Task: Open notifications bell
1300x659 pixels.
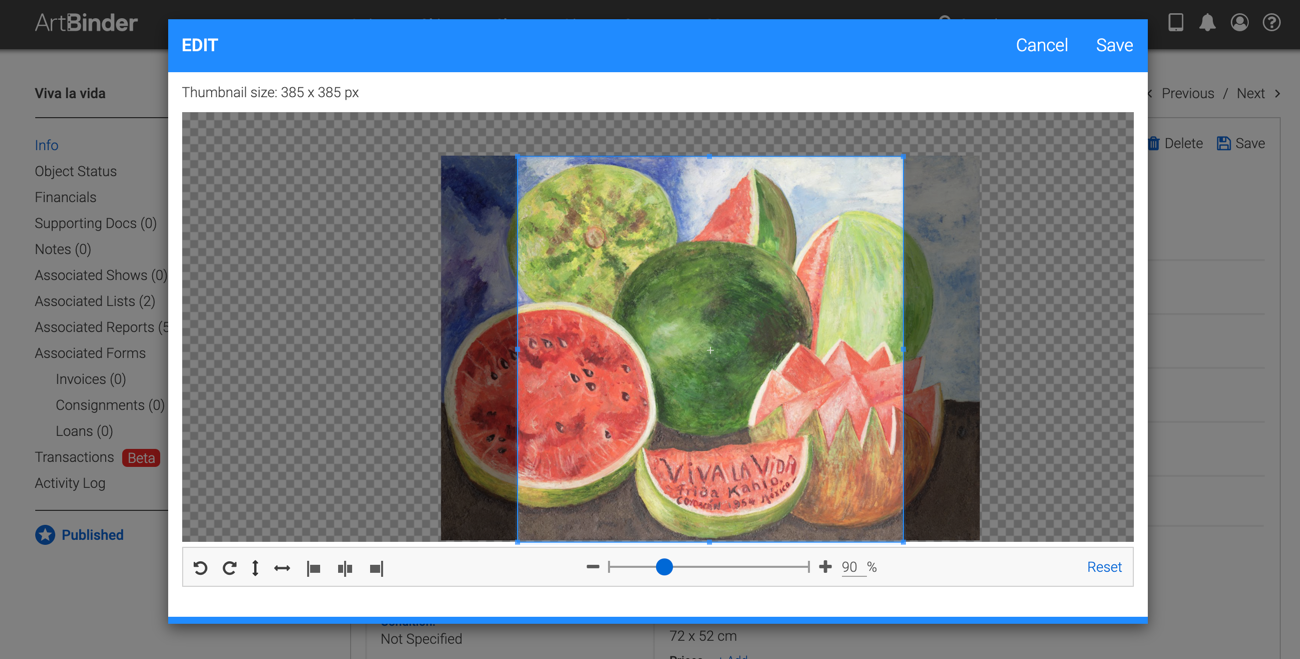Action: [1208, 22]
